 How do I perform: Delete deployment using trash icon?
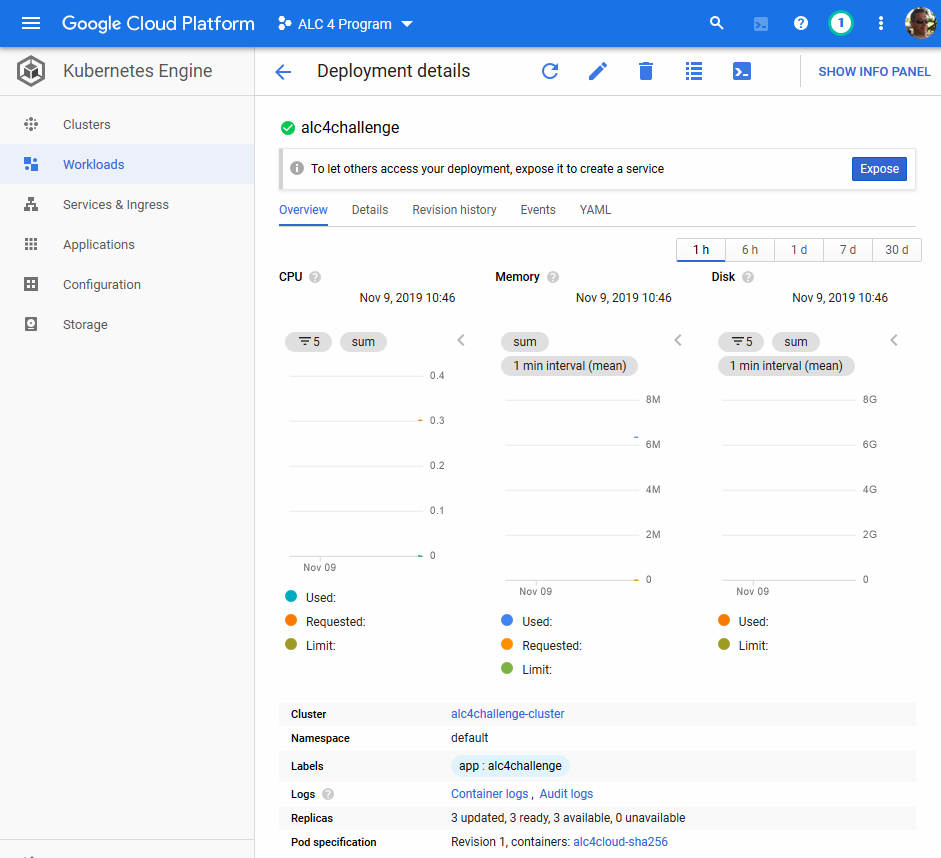click(646, 71)
